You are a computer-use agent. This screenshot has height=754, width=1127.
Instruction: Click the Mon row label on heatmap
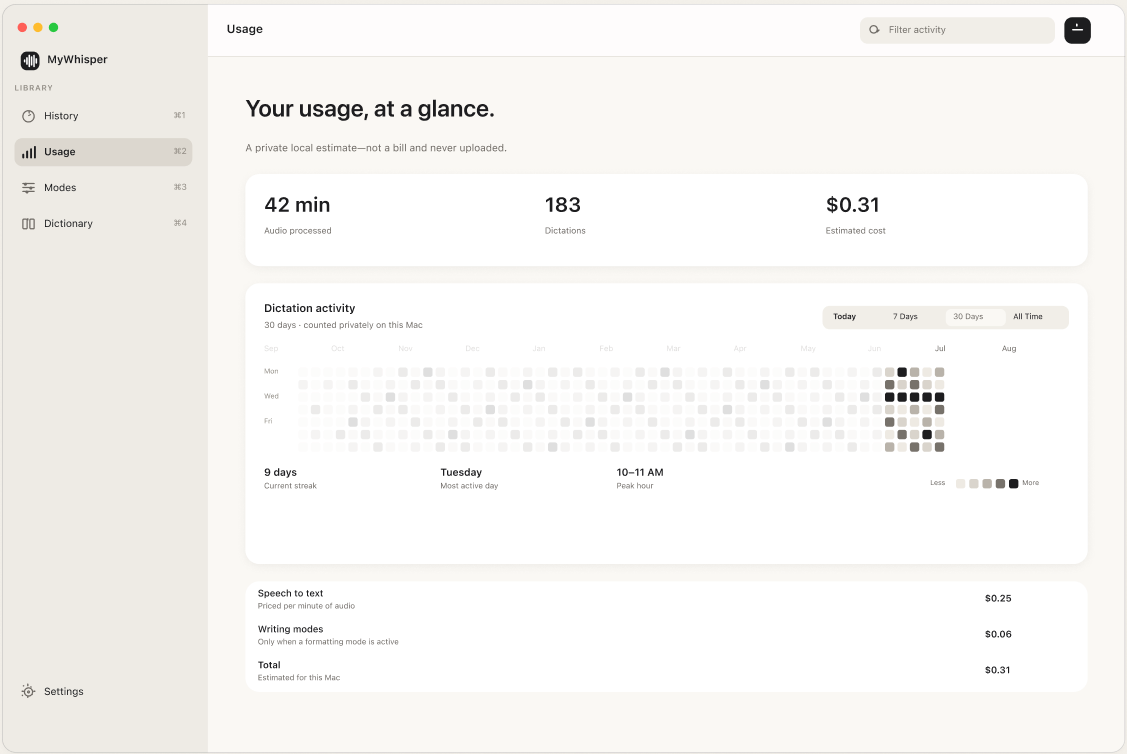point(271,372)
